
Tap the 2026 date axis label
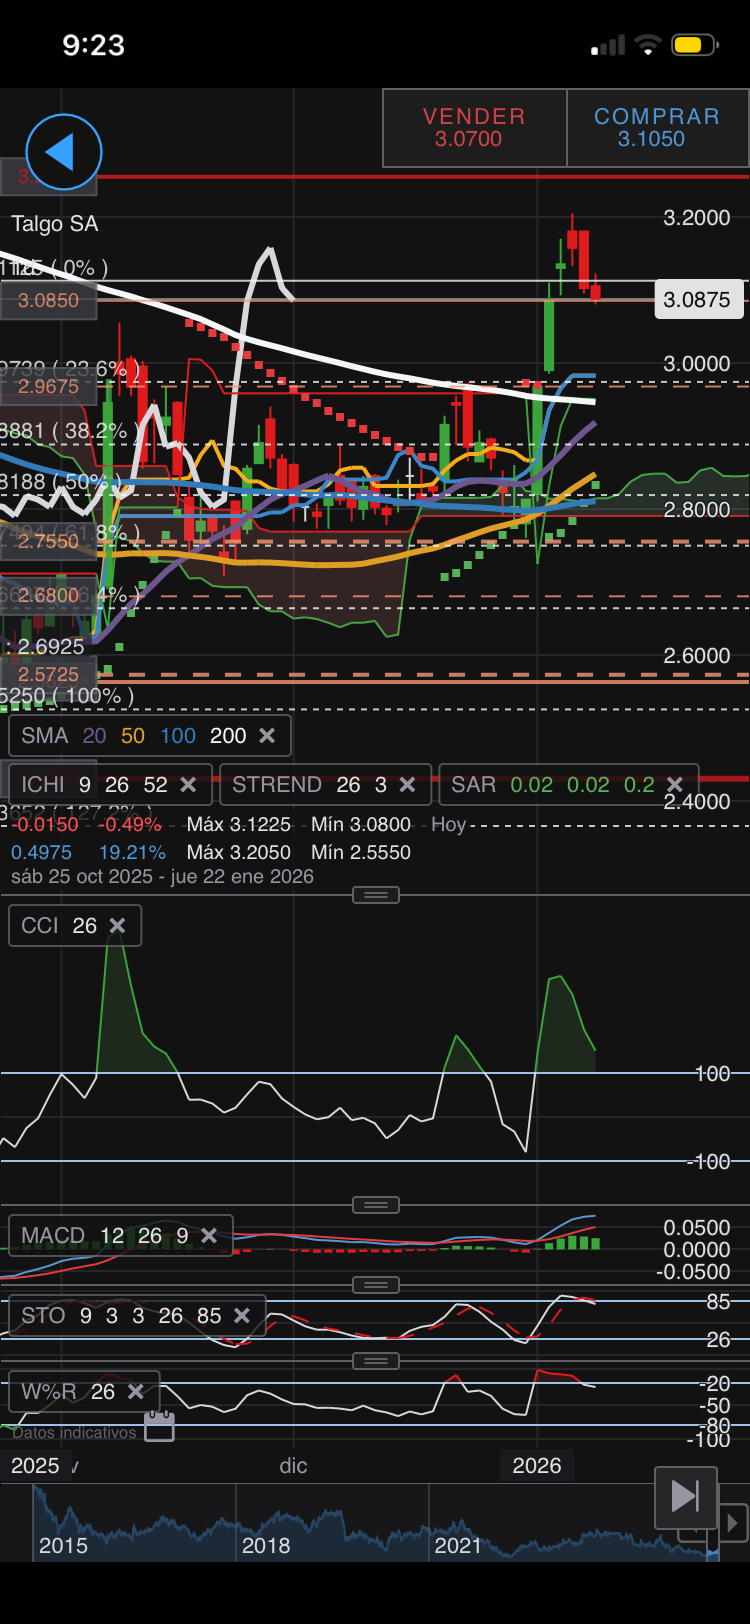(537, 1466)
